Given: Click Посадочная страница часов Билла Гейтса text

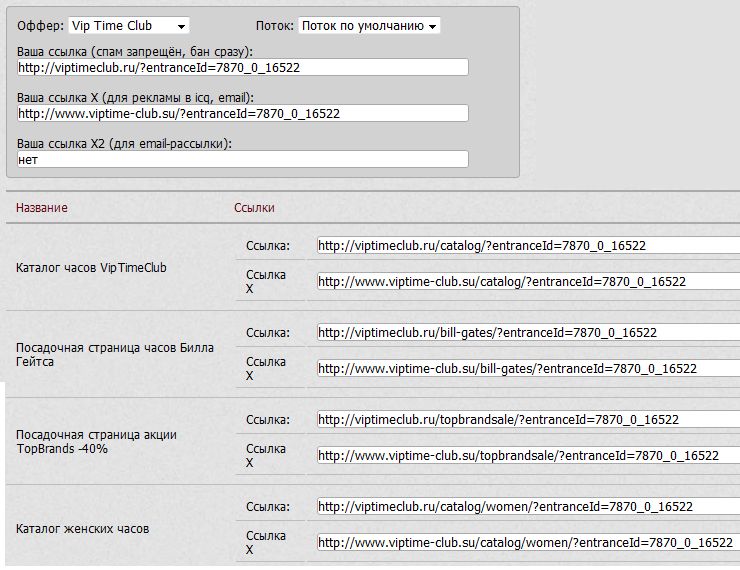Looking at the screenshot, I should pos(115,355).
